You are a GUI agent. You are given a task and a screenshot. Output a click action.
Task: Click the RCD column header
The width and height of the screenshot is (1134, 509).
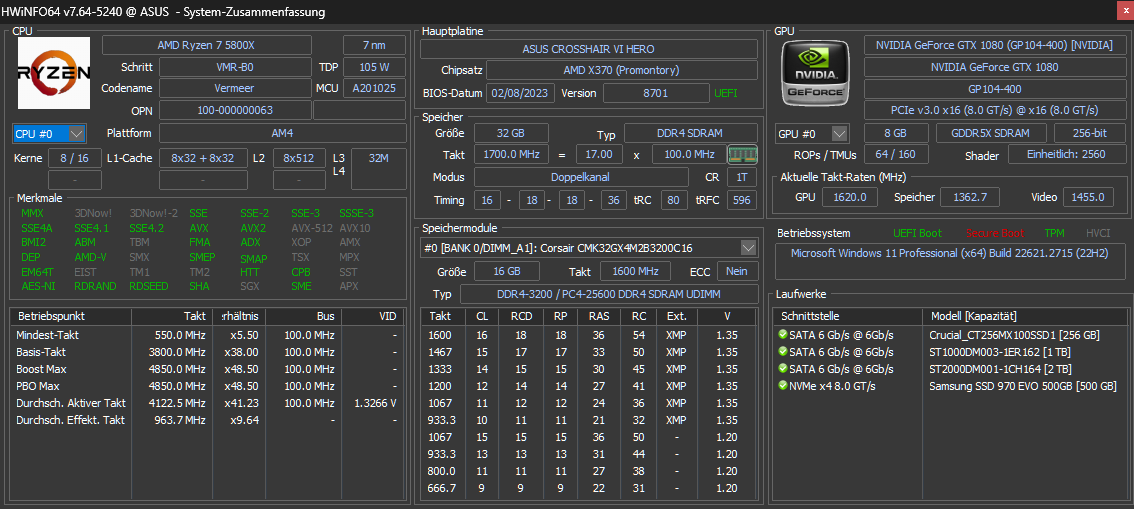click(x=521, y=317)
